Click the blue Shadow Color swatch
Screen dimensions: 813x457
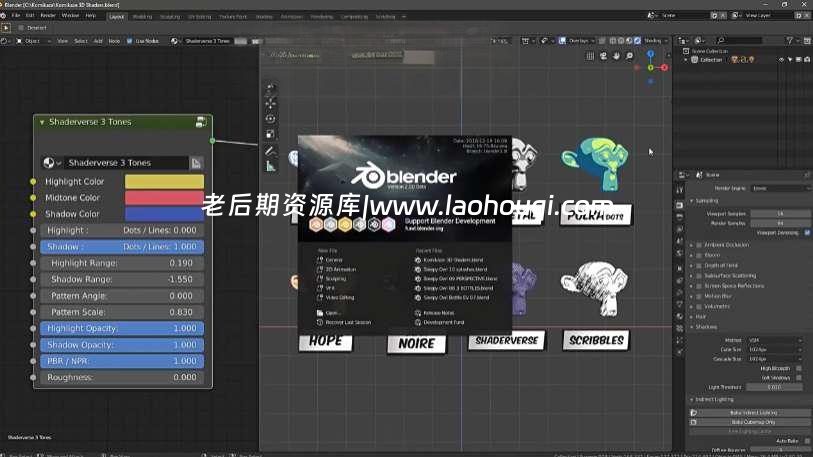point(164,214)
